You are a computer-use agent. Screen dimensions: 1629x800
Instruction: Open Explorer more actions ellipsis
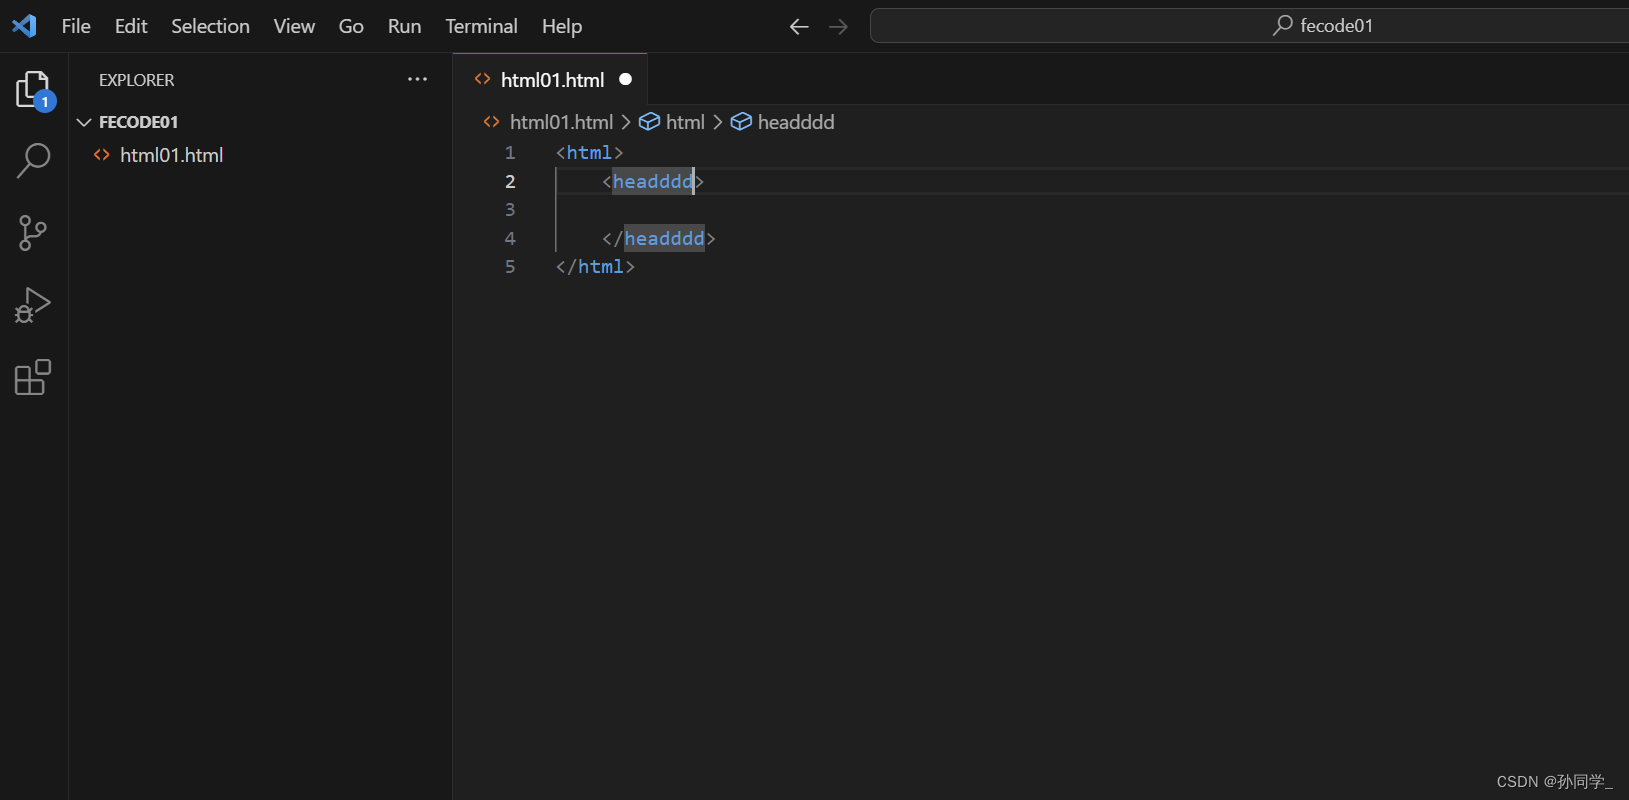tap(417, 79)
